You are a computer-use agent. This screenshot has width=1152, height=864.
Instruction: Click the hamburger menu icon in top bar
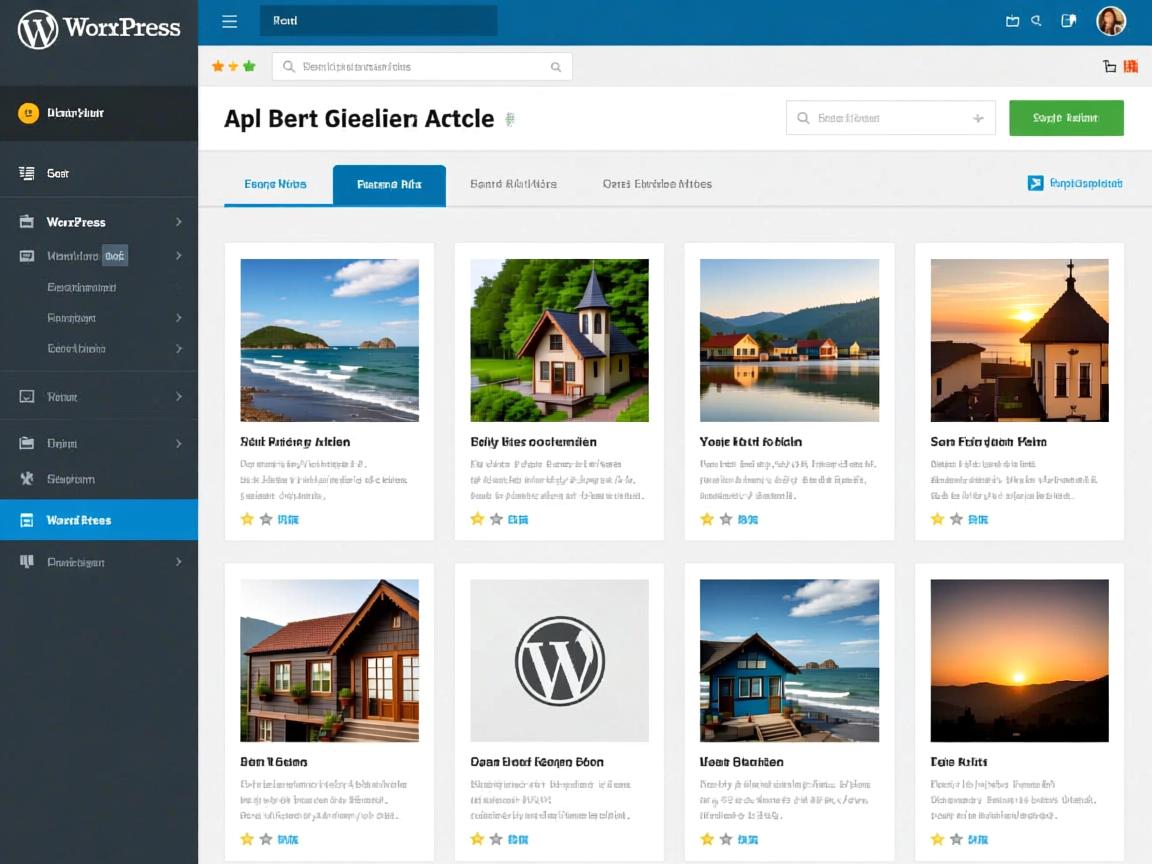point(229,21)
